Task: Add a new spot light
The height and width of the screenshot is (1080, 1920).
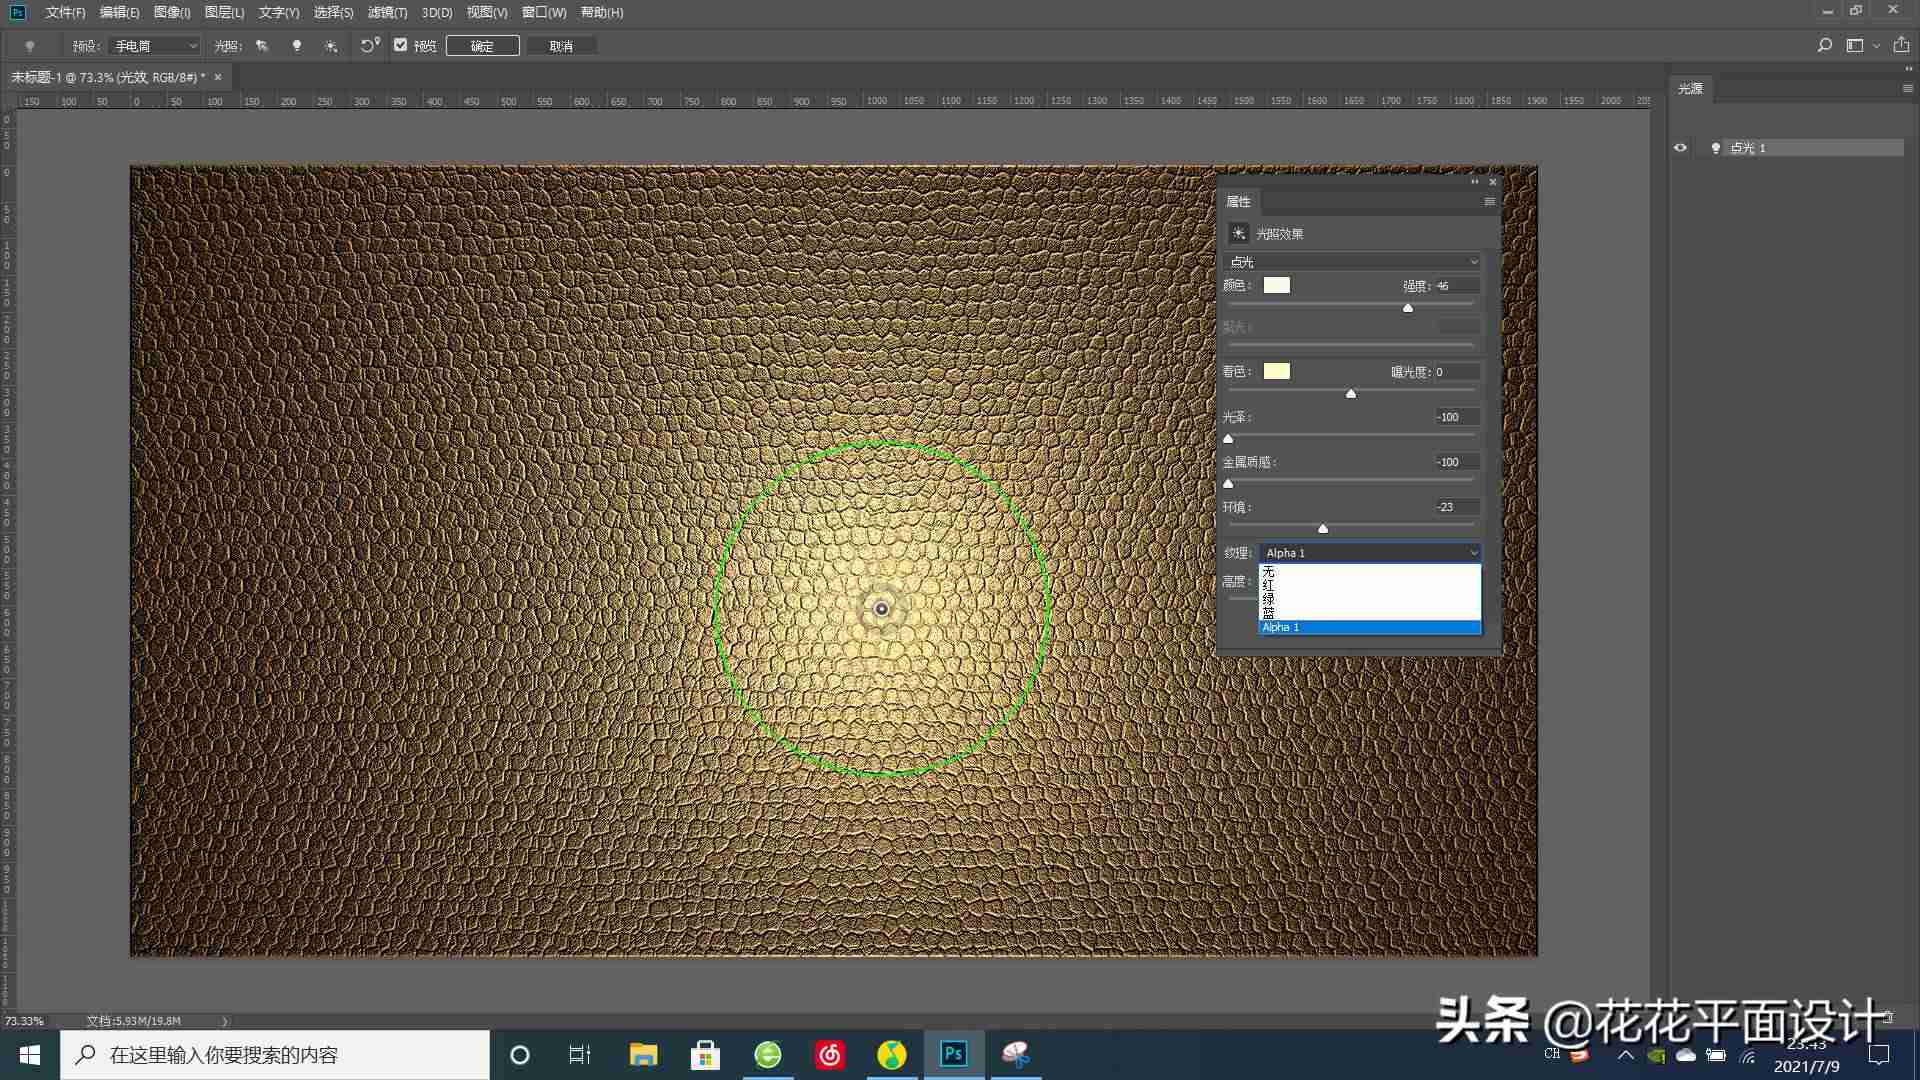Action: point(262,46)
